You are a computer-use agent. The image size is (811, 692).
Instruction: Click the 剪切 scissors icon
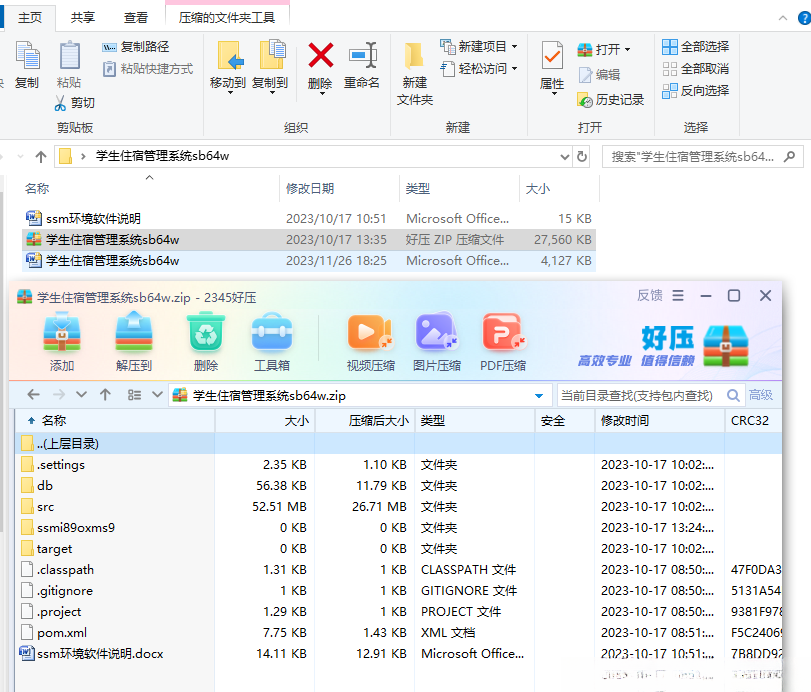[61, 103]
